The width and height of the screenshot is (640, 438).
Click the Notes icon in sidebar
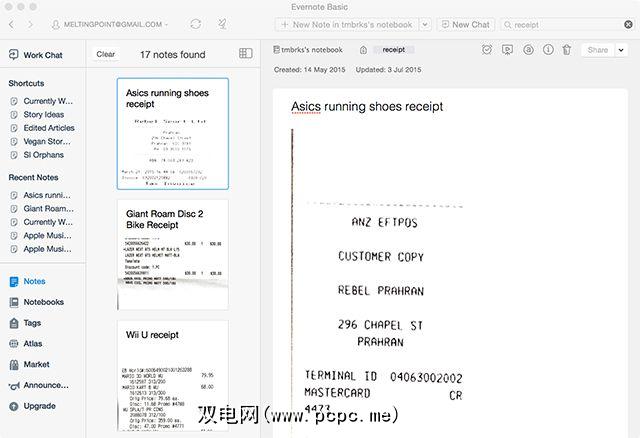coord(14,281)
